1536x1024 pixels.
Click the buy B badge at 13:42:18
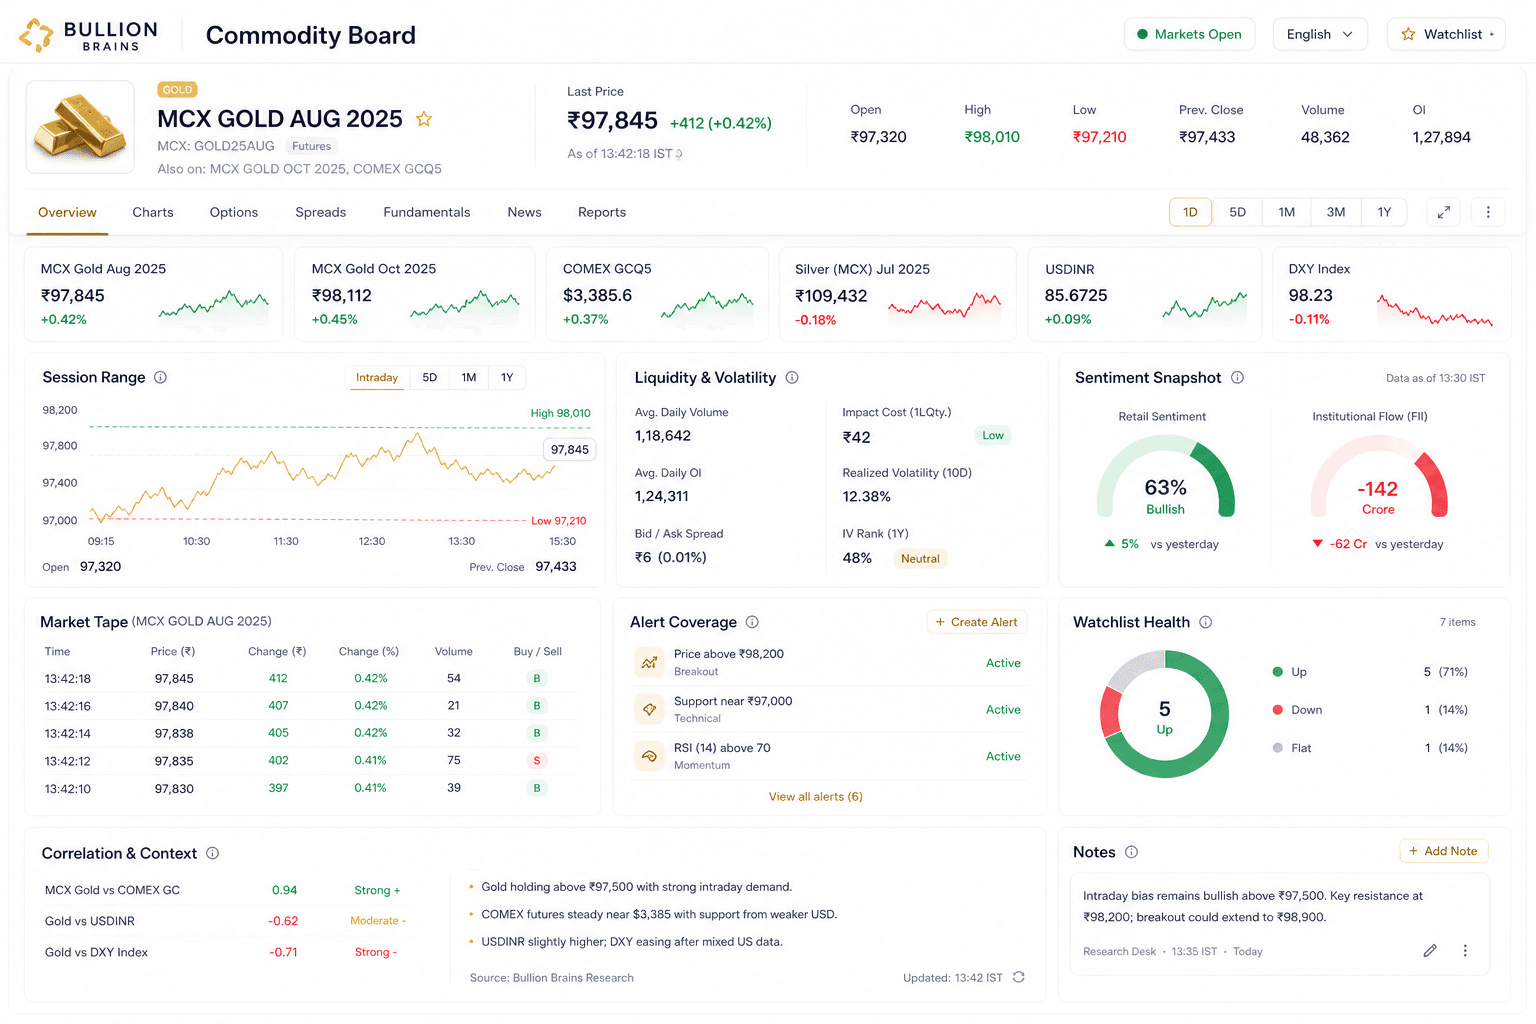[537, 678]
